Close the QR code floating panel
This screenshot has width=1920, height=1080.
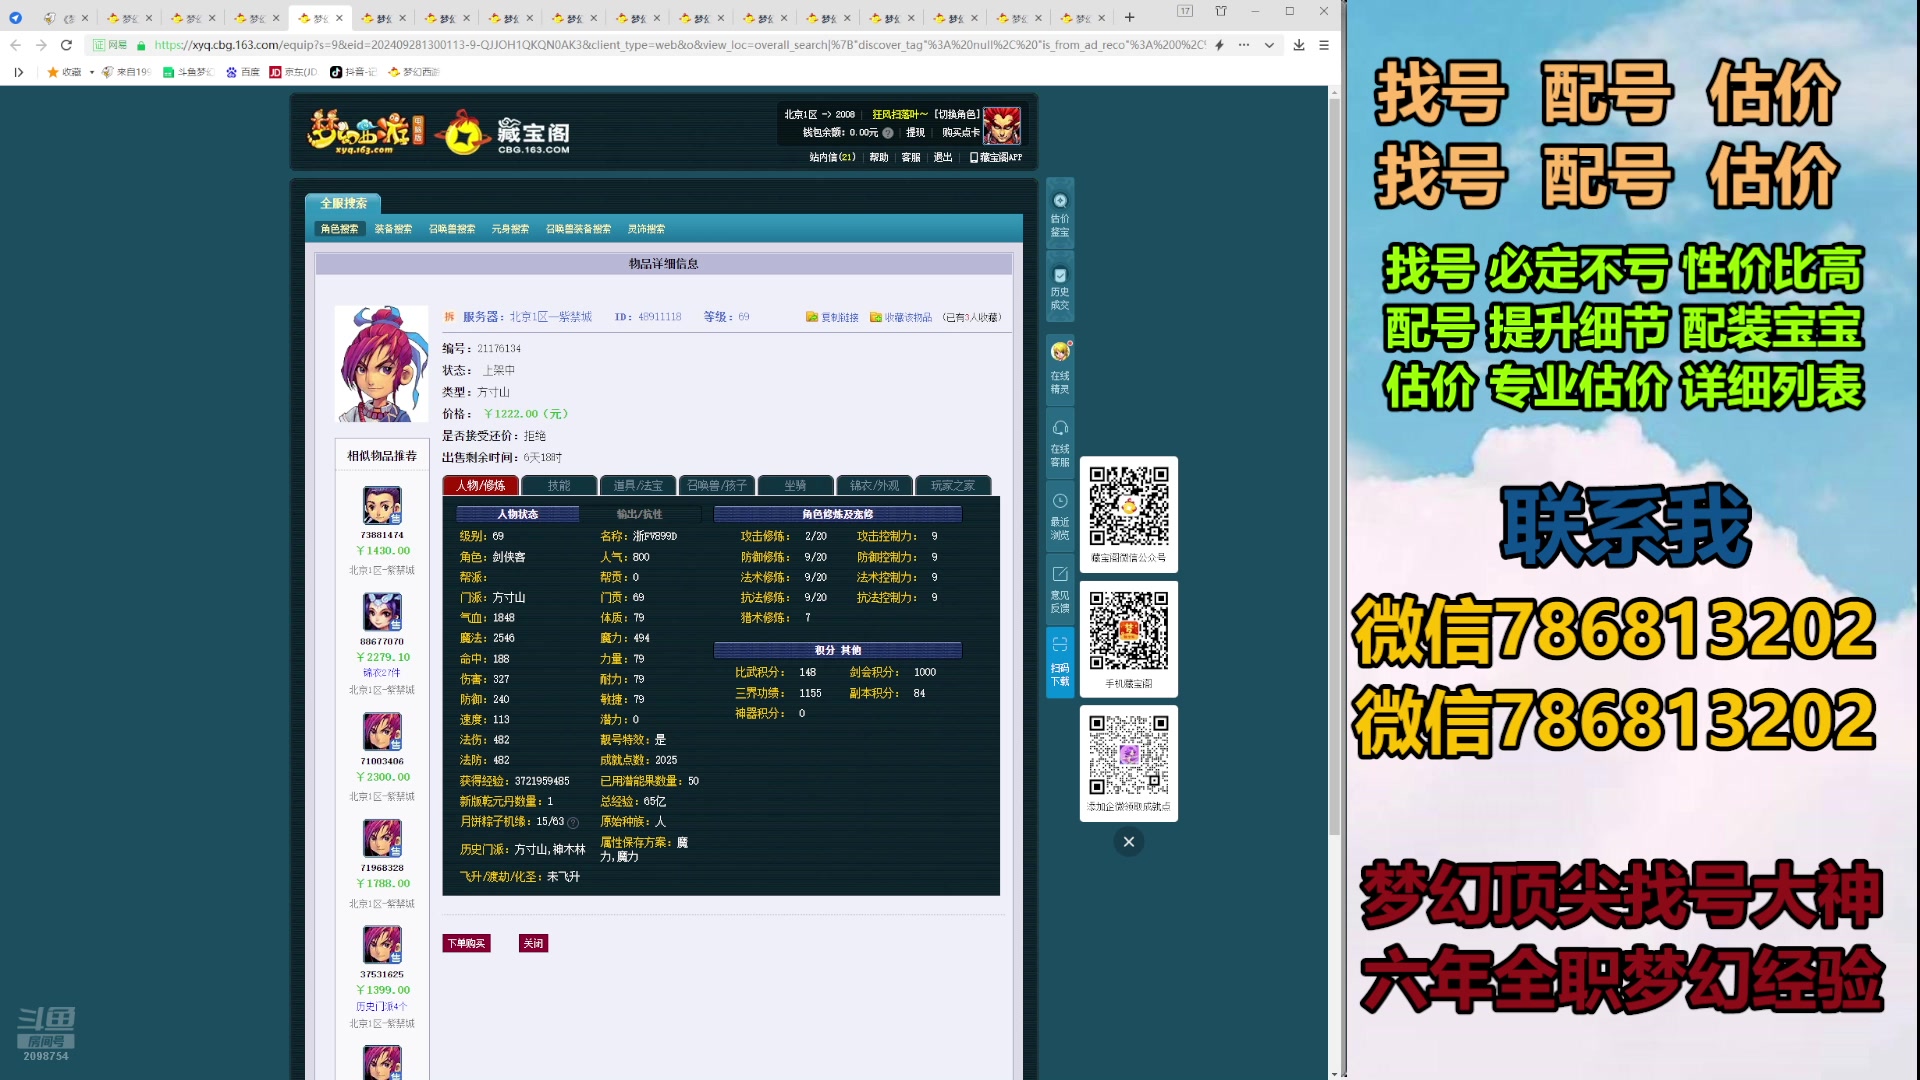1128,842
